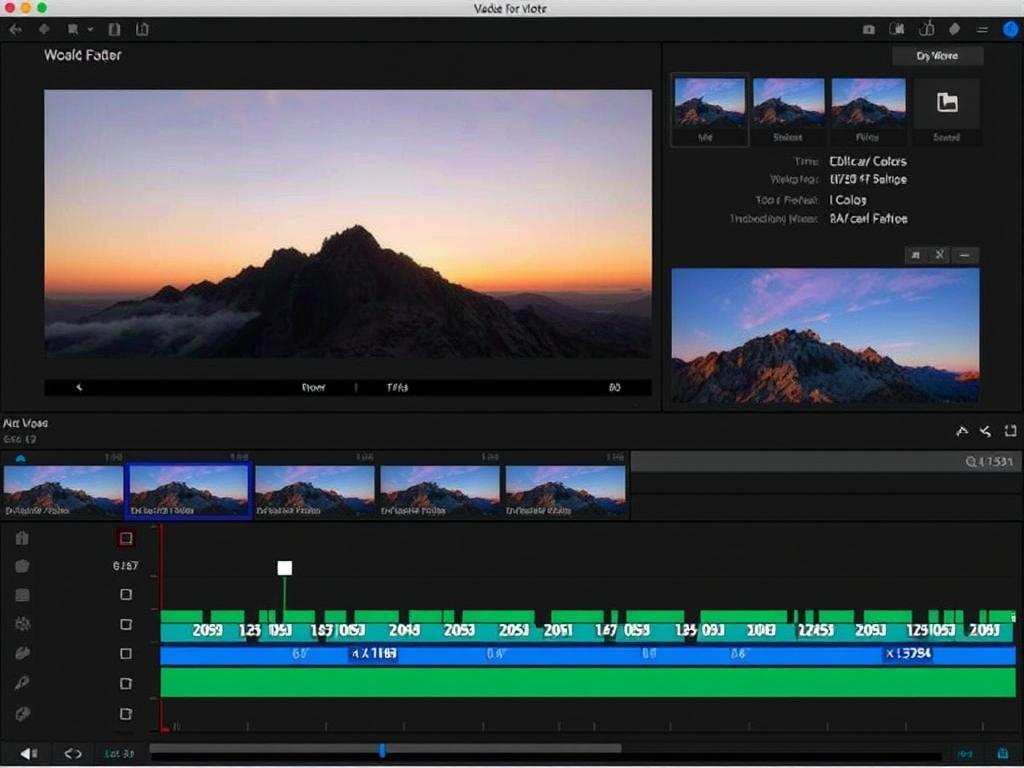
Task: Click the snapping arrow icon near the timeline toolbar
Action: click(962, 431)
